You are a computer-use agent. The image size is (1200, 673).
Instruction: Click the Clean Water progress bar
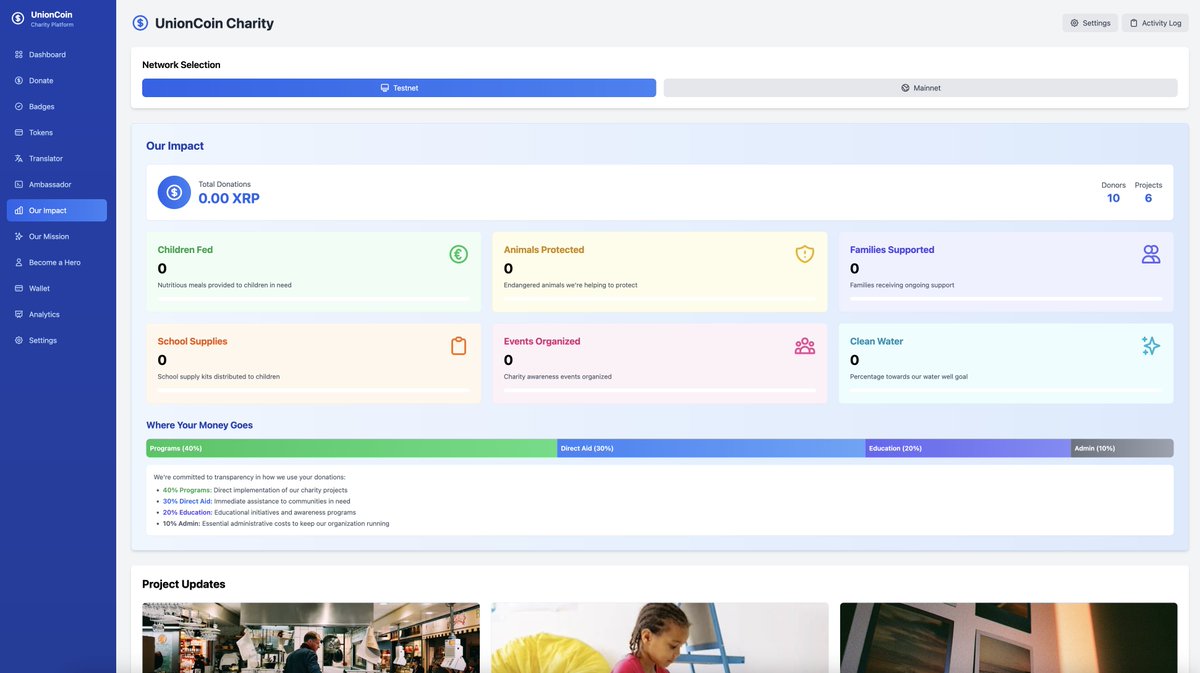(1006, 390)
